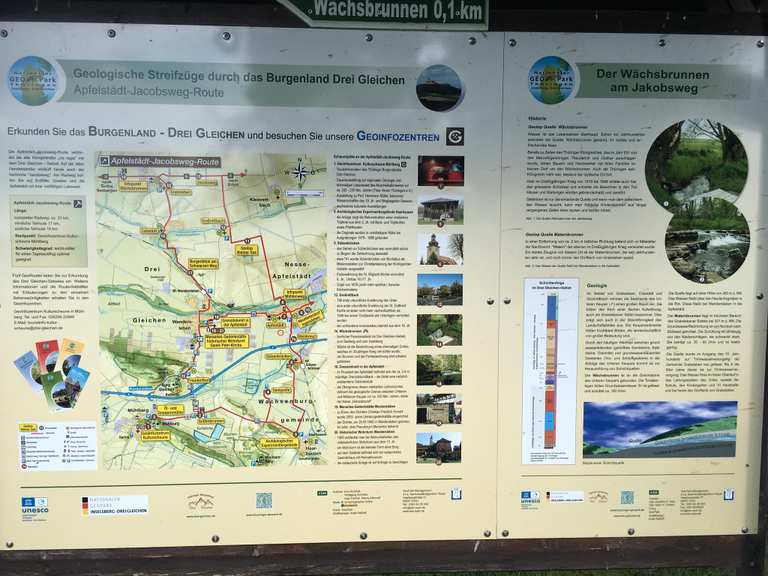Select the last brick building photo in the list

click(x=439, y=448)
